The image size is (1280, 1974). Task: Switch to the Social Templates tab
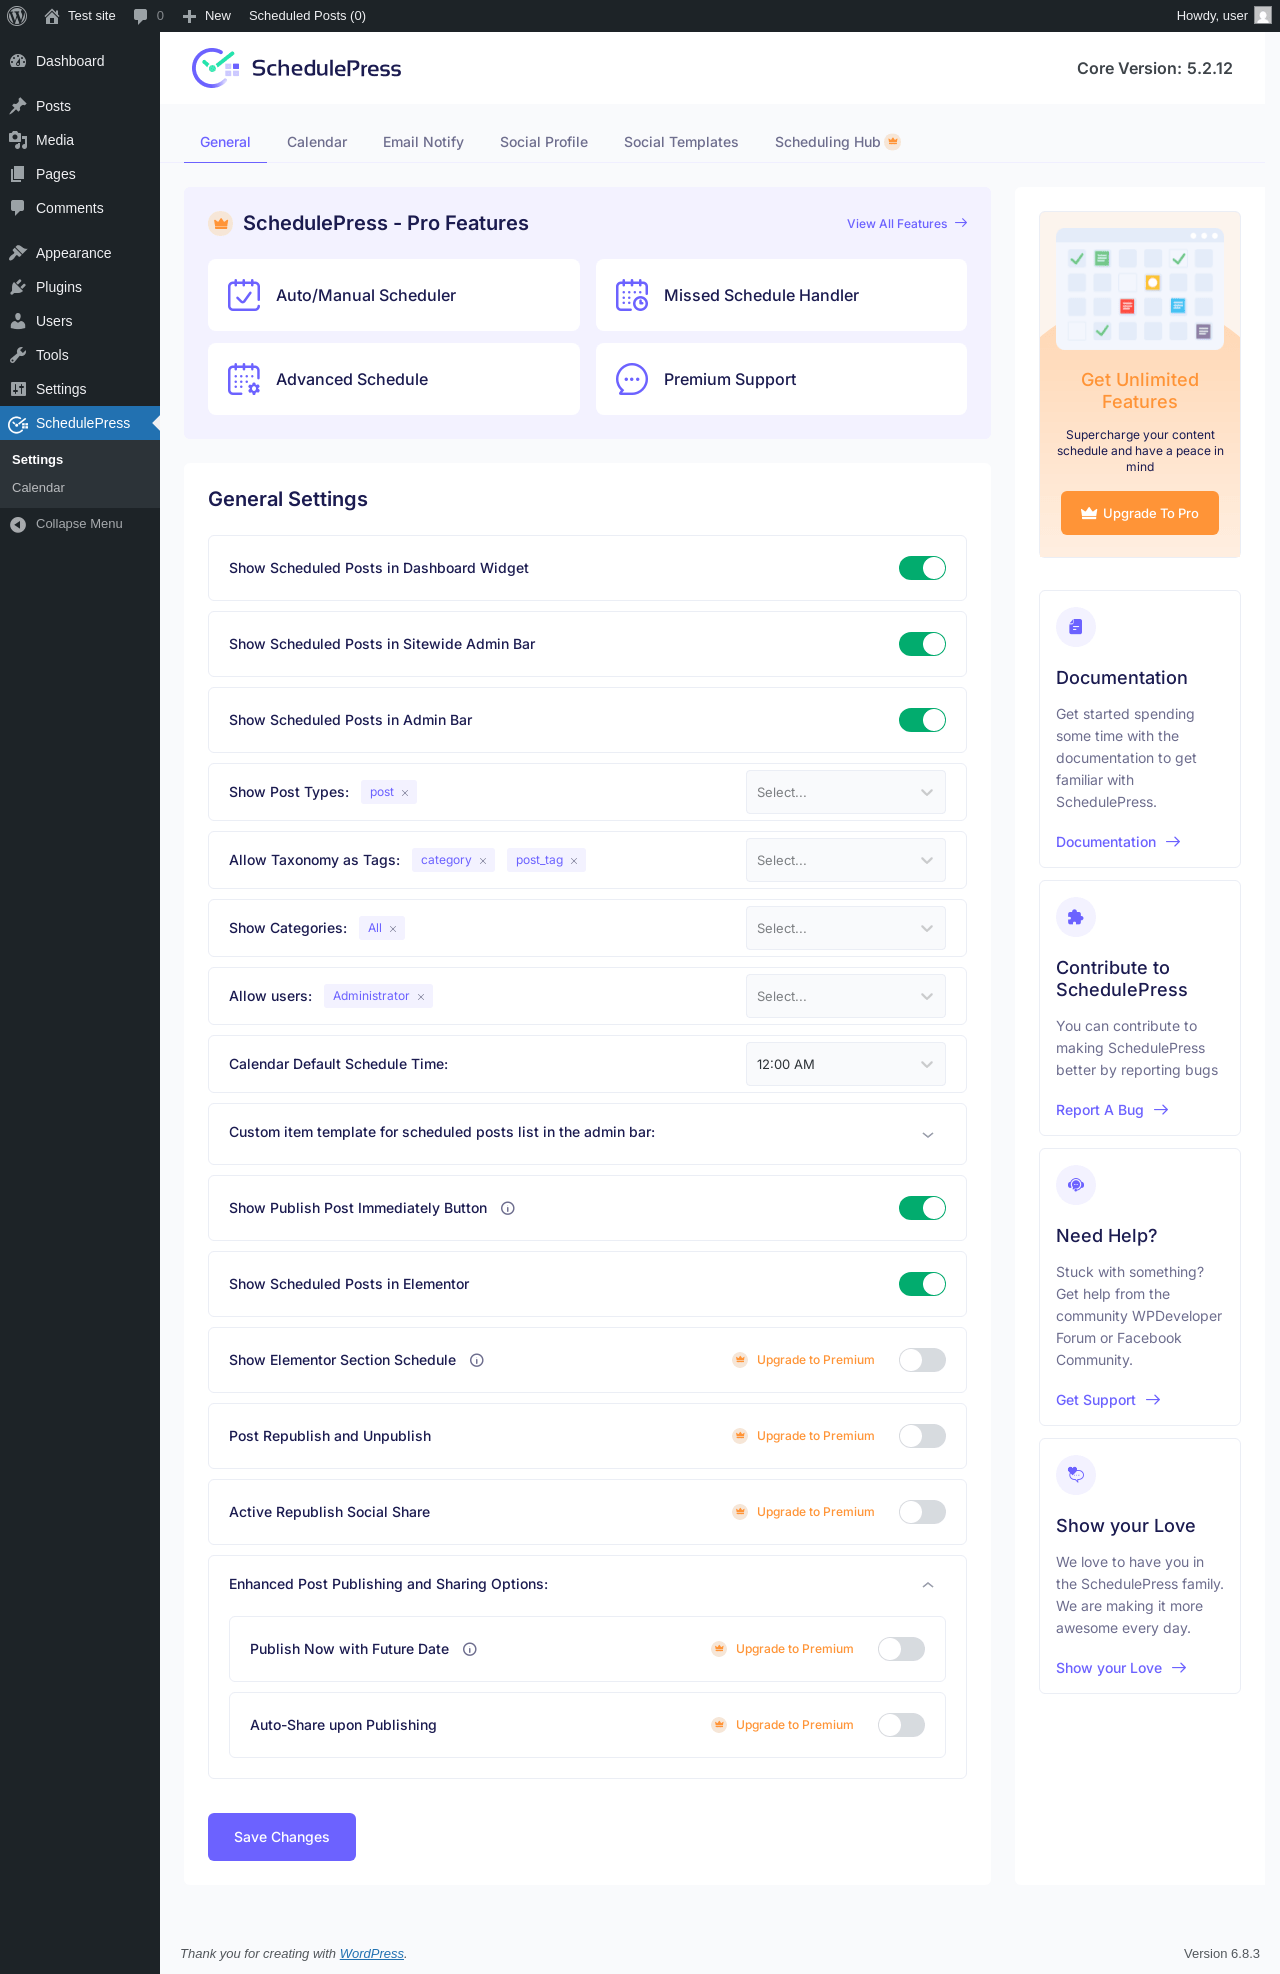pos(681,142)
